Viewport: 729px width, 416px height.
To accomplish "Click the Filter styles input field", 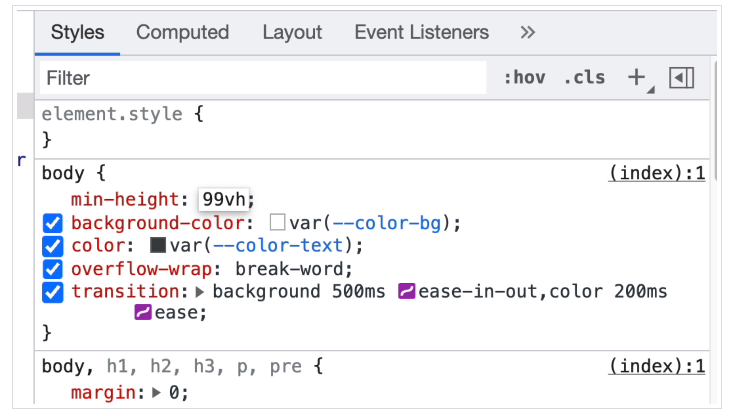I will [x=260, y=78].
